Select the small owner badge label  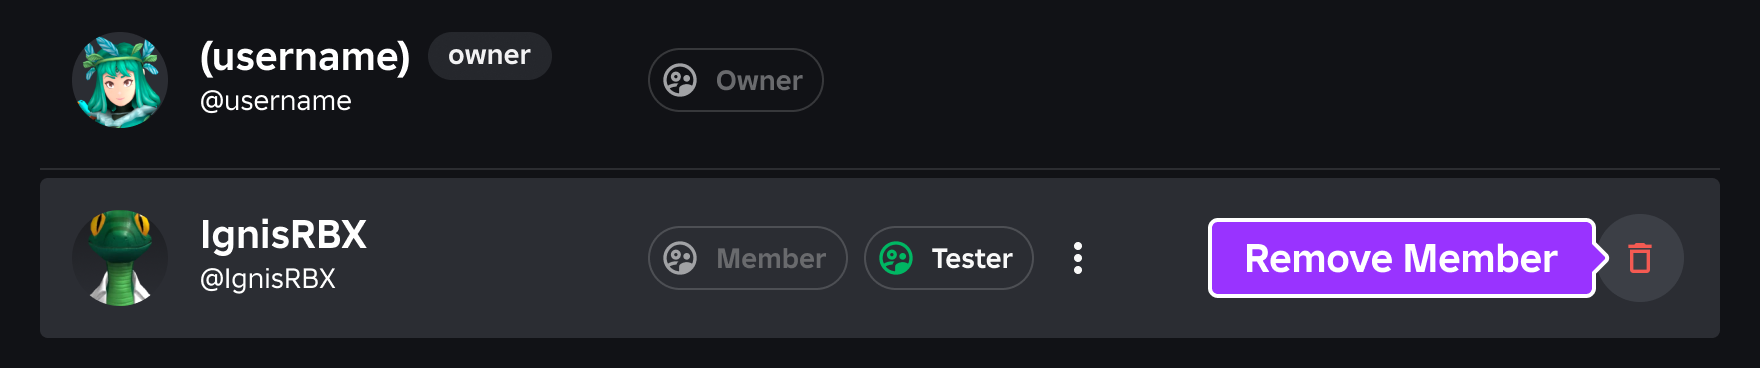click(490, 56)
